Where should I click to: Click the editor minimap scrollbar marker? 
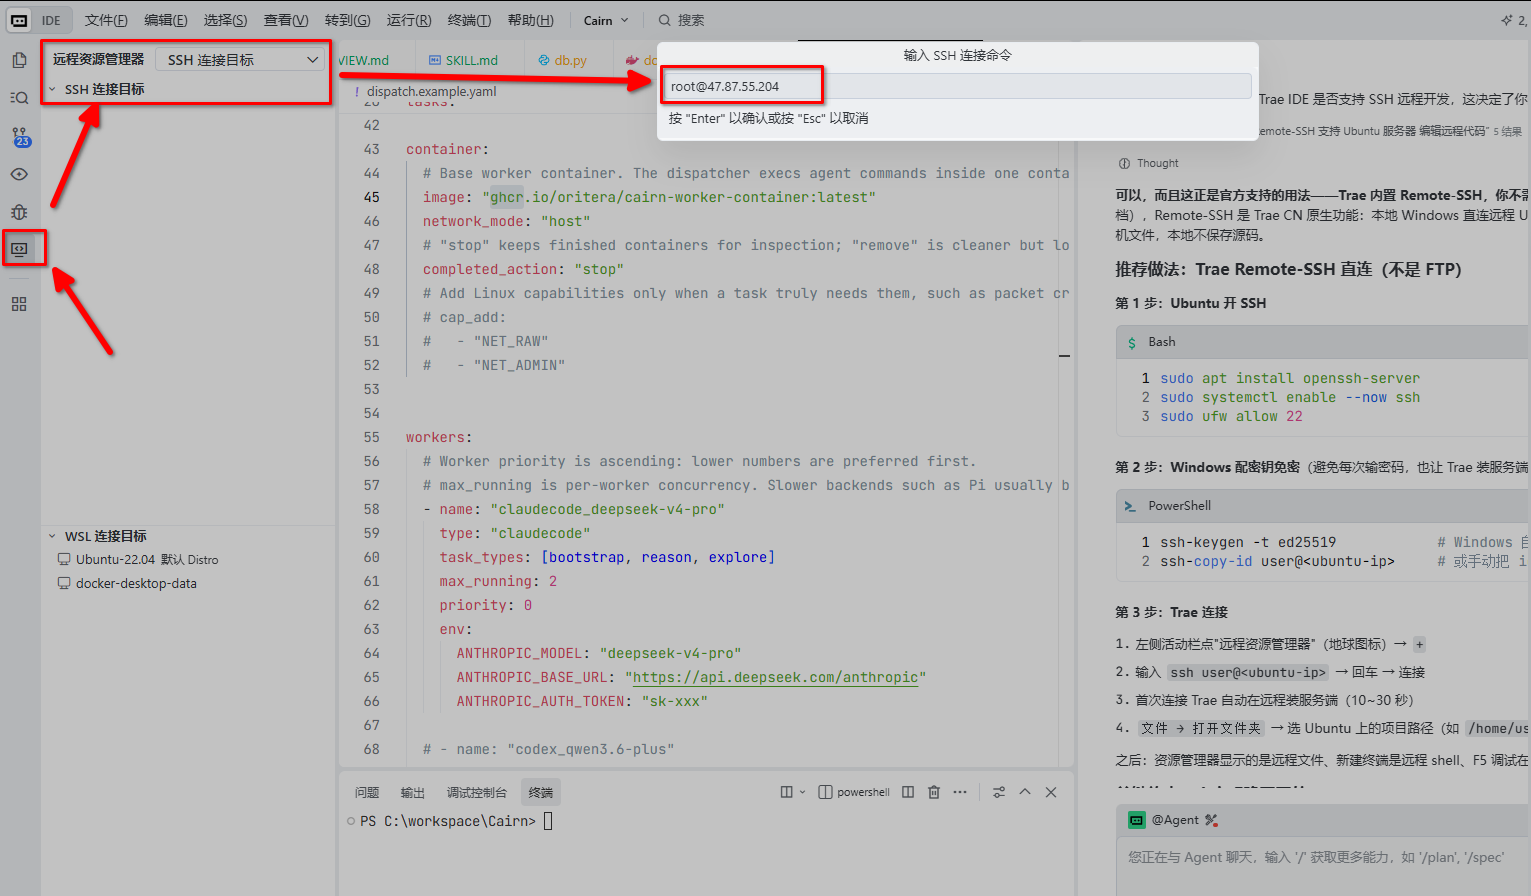pyautogui.click(x=1065, y=355)
